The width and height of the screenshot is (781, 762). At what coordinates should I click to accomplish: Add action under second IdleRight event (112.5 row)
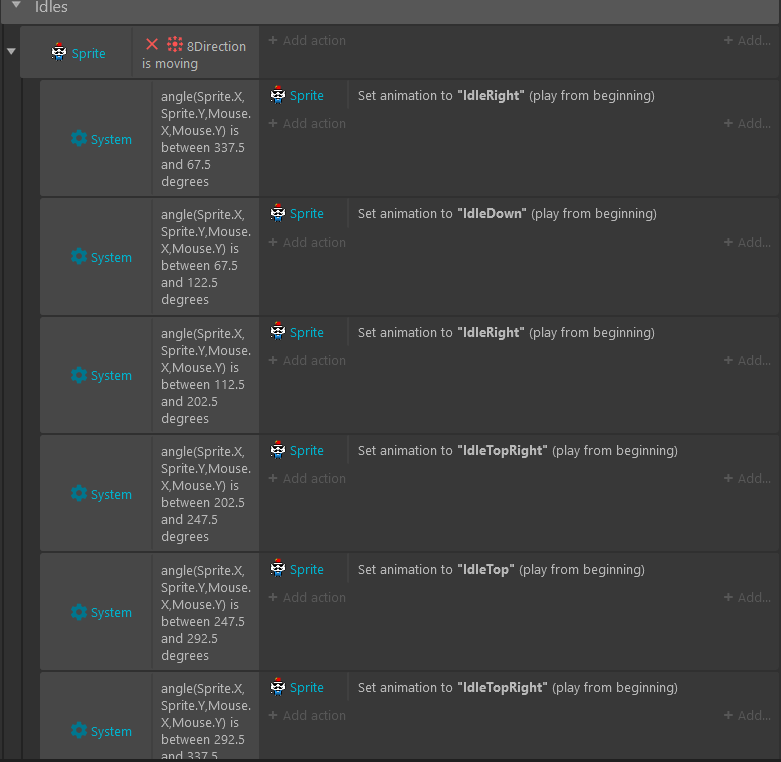pyautogui.click(x=307, y=360)
